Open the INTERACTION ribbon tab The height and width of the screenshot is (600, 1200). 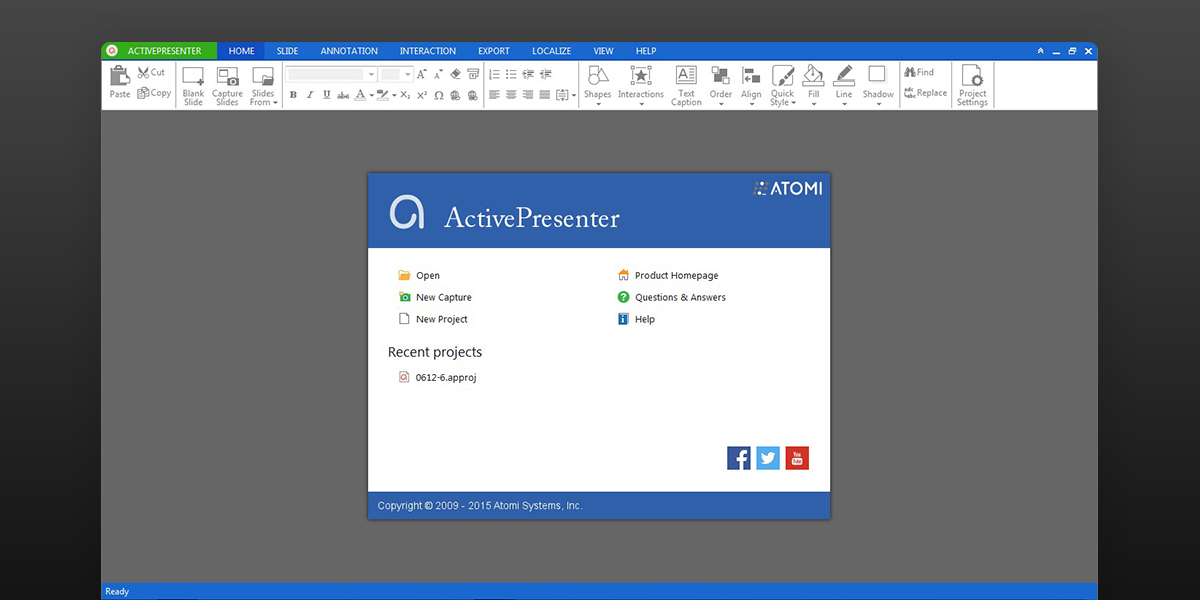pos(428,51)
